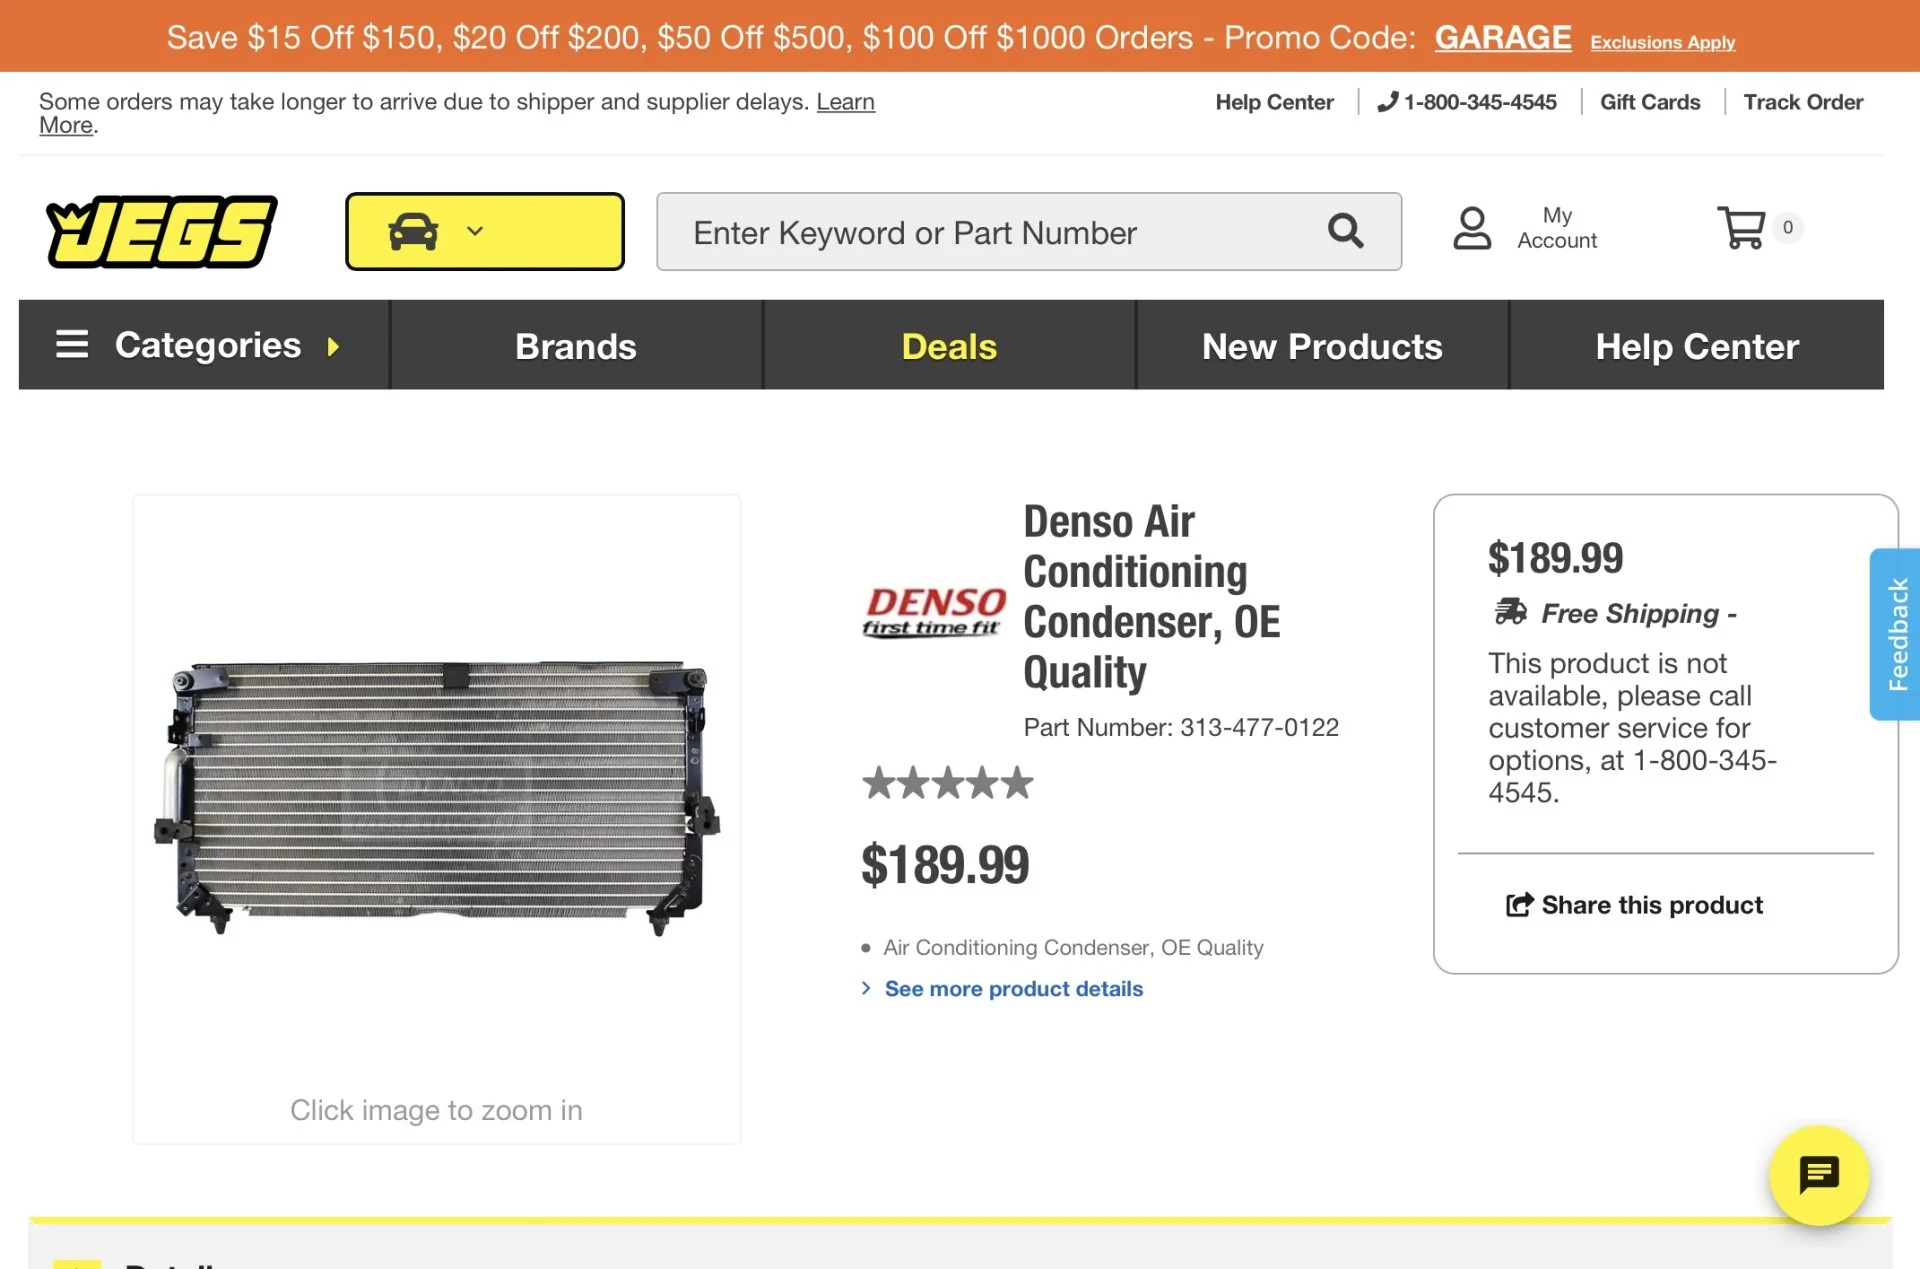Click the condenser product image to zoom
The width and height of the screenshot is (1920, 1269).
tap(436, 795)
